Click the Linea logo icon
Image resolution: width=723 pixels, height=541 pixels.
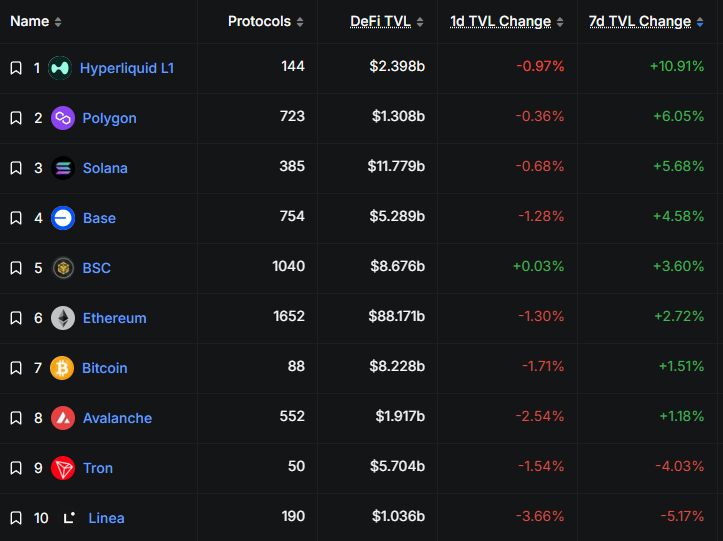[69, 518]
